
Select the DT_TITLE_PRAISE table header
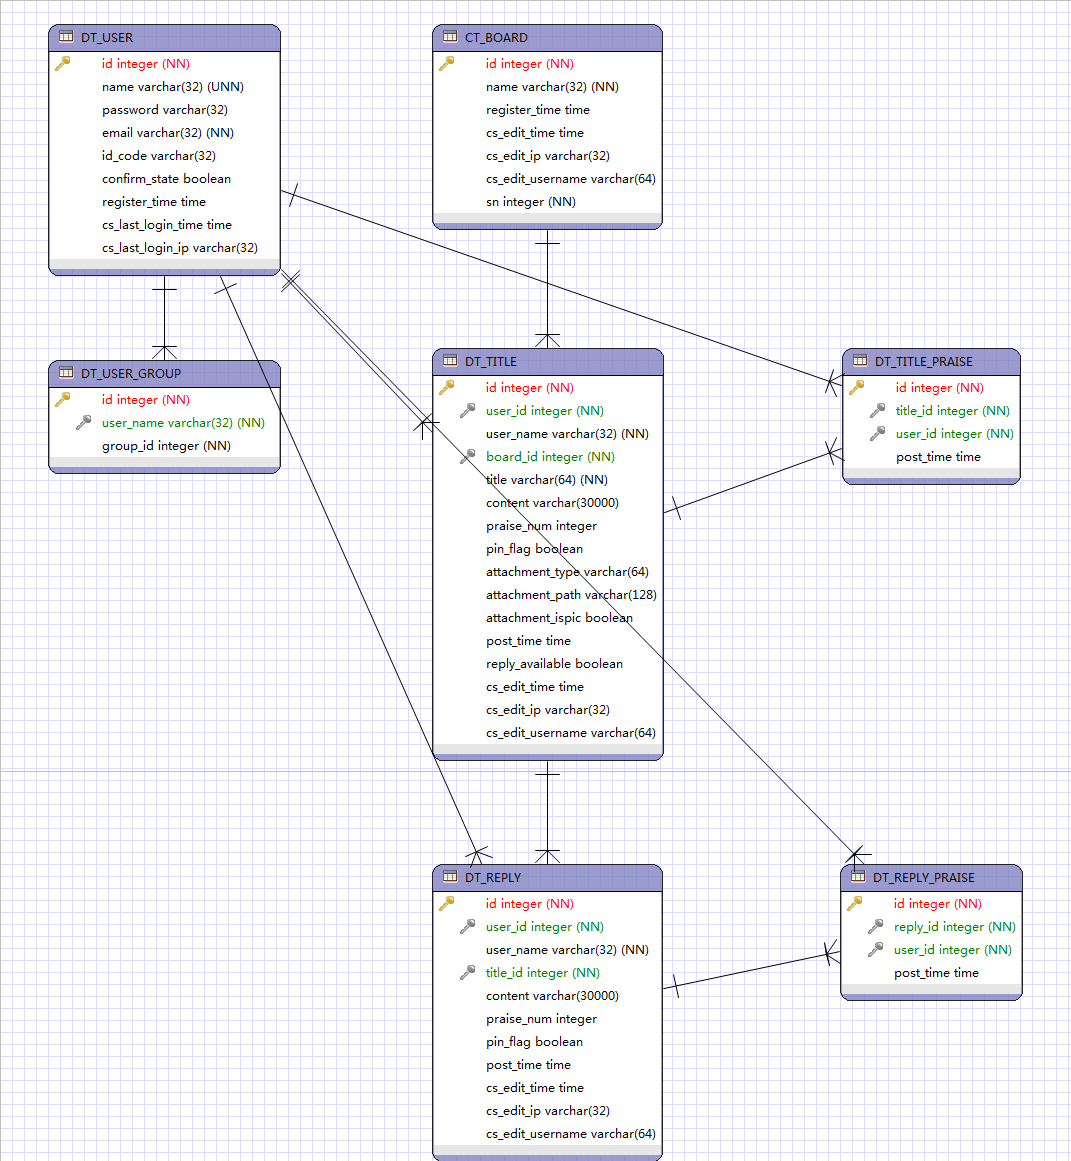coord(932,362)
